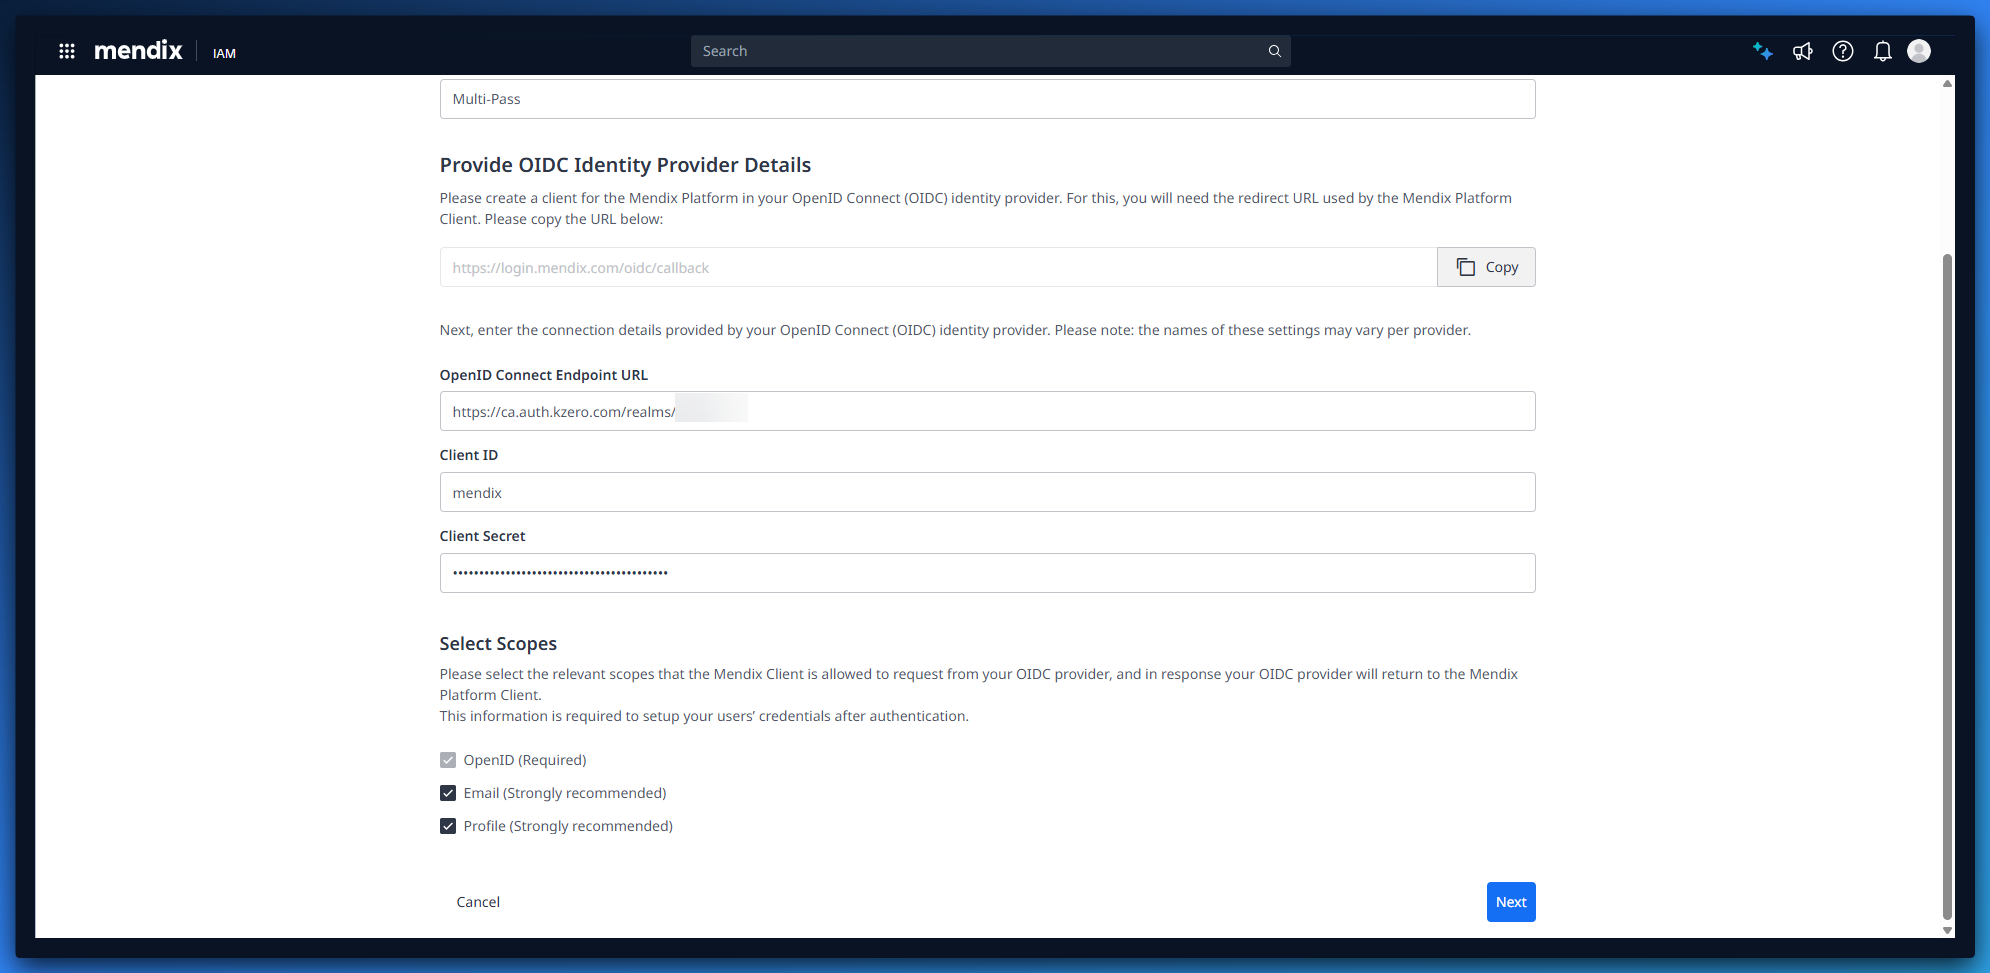Cancel the OIDC configuration

point(478,902)
